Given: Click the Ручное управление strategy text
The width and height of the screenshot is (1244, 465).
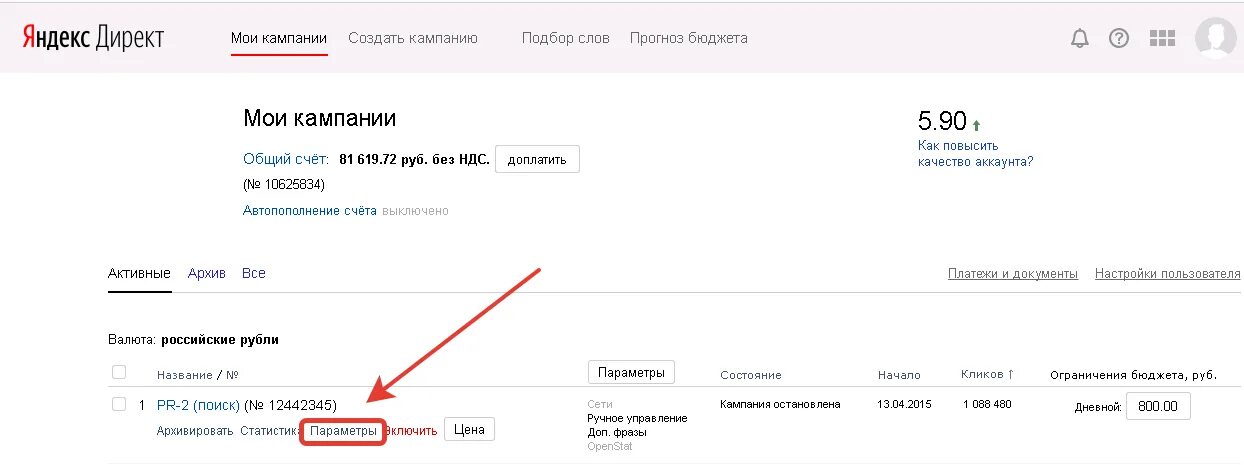Looking at the screenshot, I should [637, 418].
